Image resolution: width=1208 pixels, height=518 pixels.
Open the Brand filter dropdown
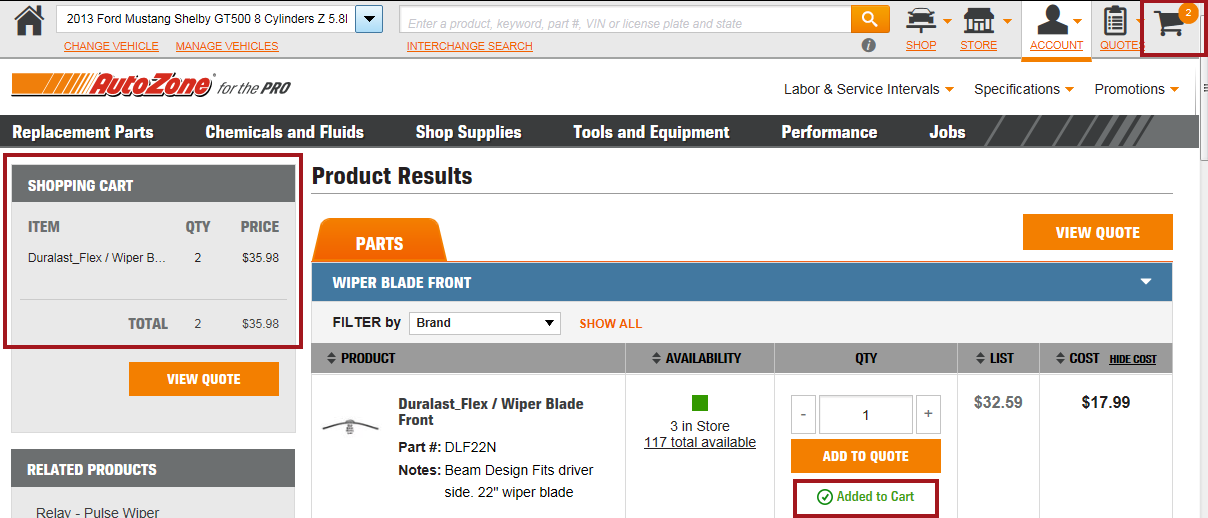pos(485,323)
